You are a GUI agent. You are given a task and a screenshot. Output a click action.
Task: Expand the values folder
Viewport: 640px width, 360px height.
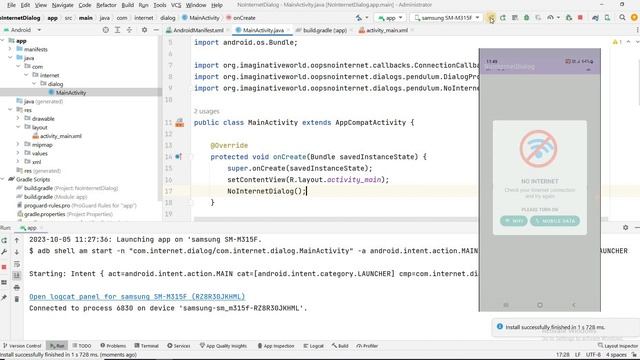[18, 153]
